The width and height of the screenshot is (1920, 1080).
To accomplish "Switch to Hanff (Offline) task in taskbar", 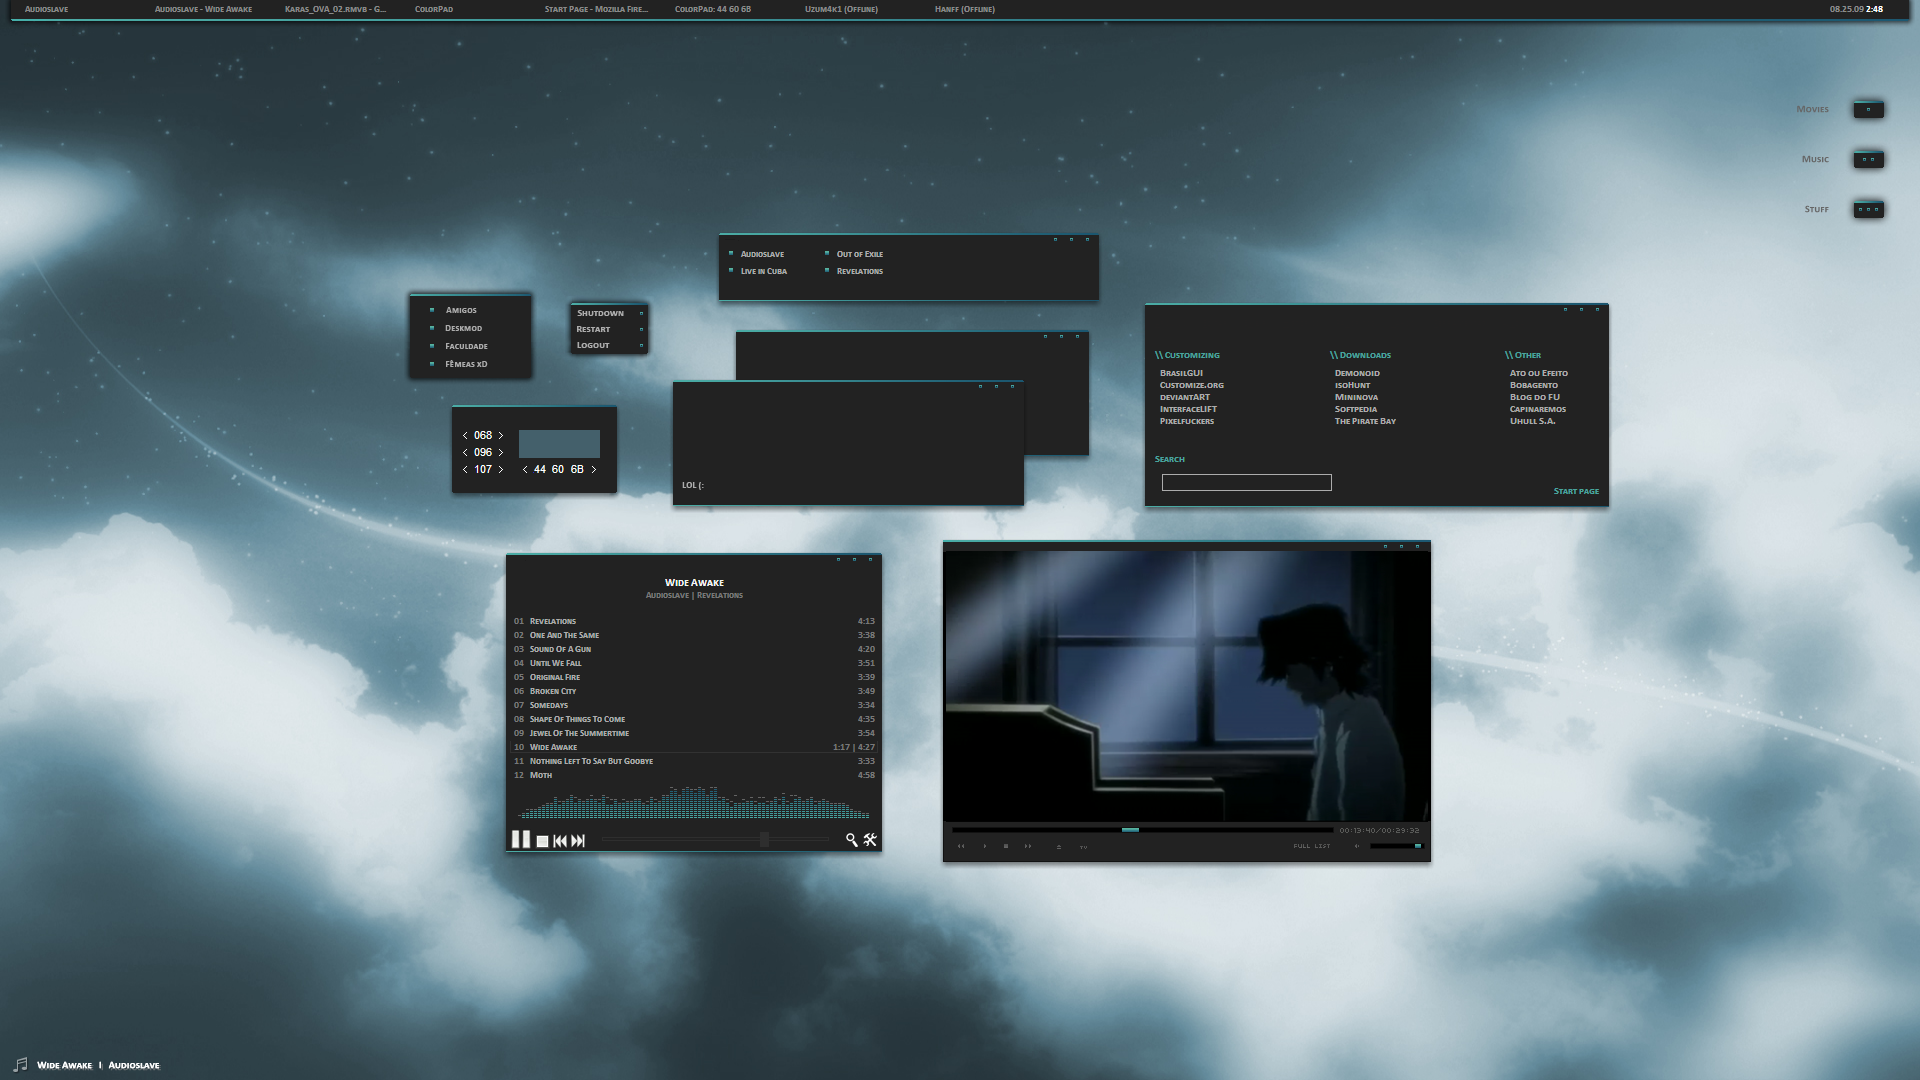I will (x=965, y=9).
